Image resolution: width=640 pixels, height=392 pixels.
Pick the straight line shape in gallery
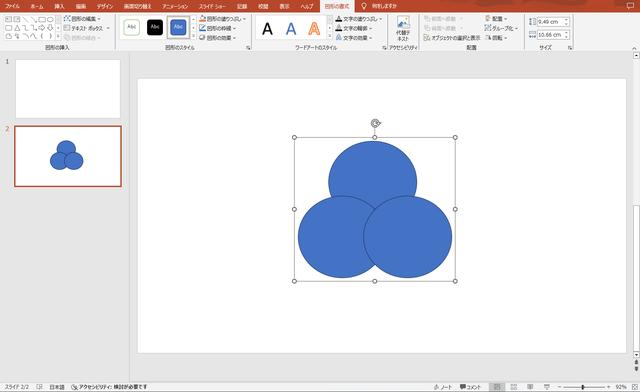(x=26, y=19)
